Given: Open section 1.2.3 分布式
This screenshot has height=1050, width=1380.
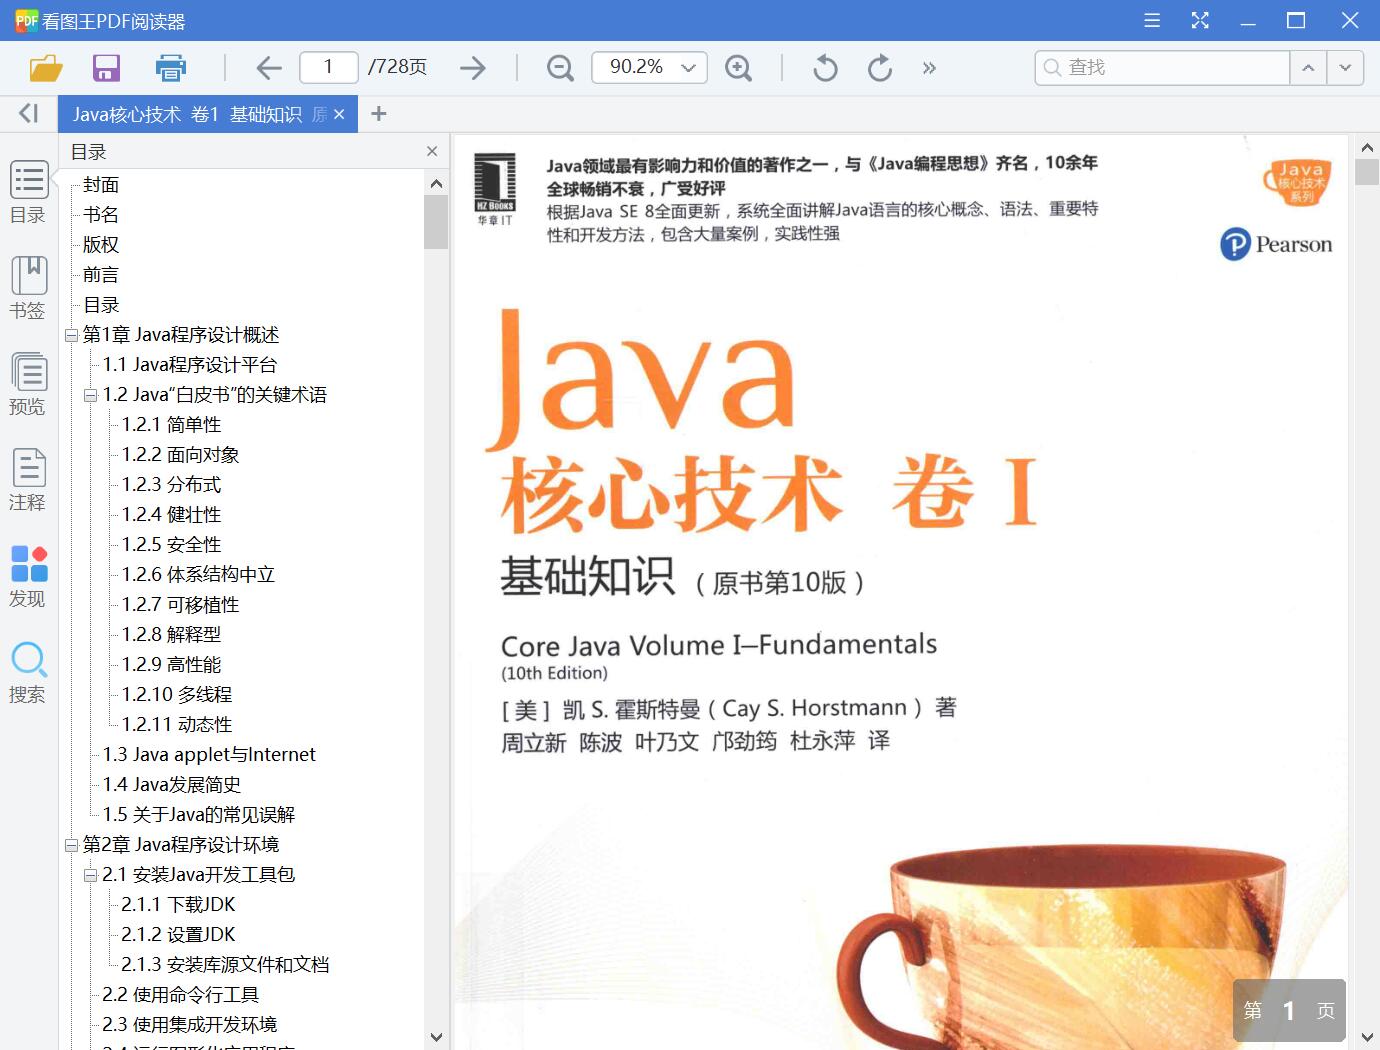Looking at the screenshot, I should (172, 485).
